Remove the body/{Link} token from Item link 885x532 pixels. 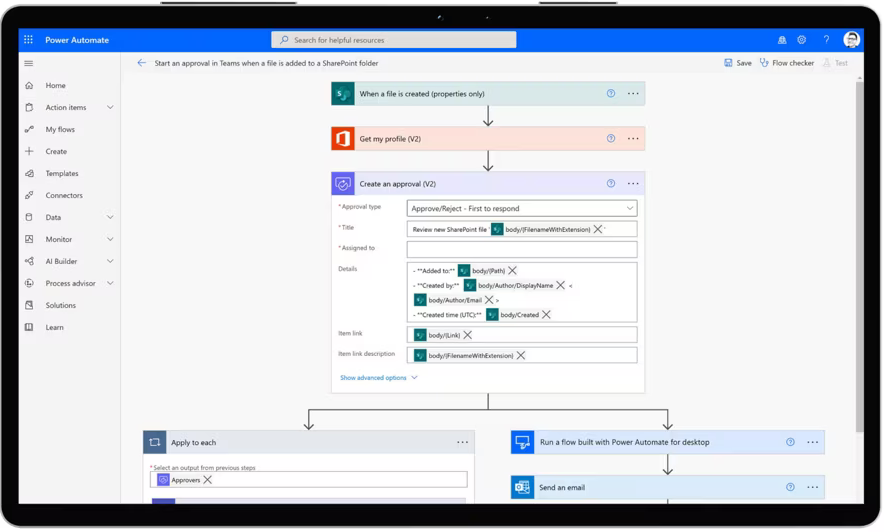[x=468, y=335]
